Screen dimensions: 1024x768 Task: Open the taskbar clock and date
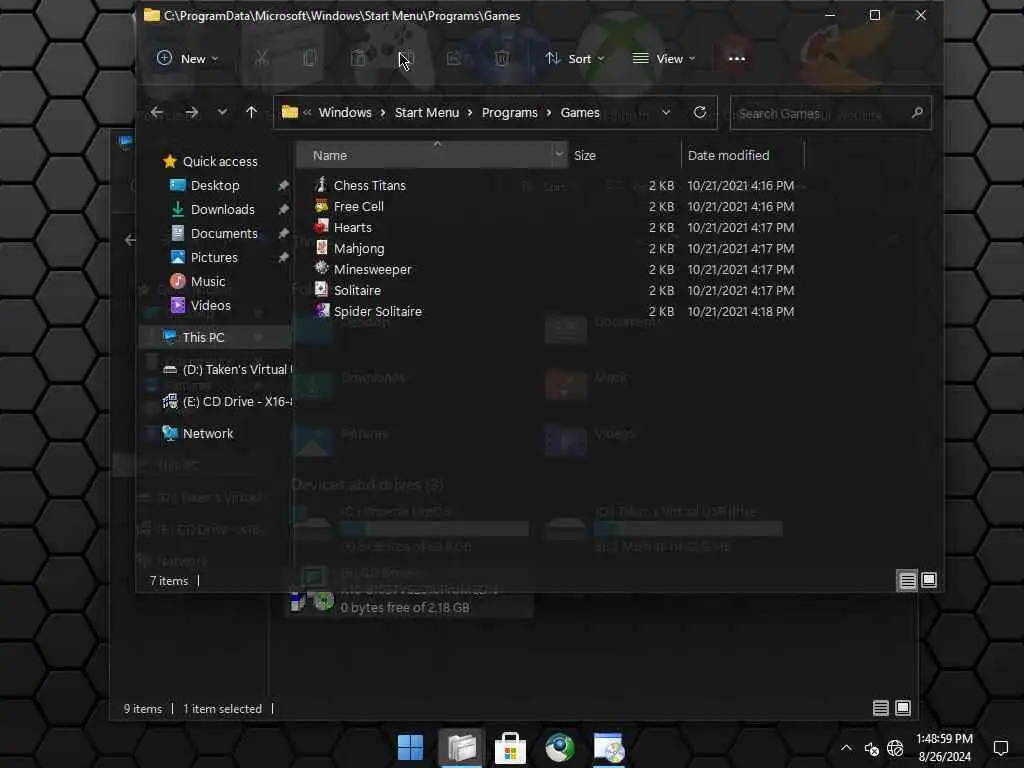click(944, 748)
